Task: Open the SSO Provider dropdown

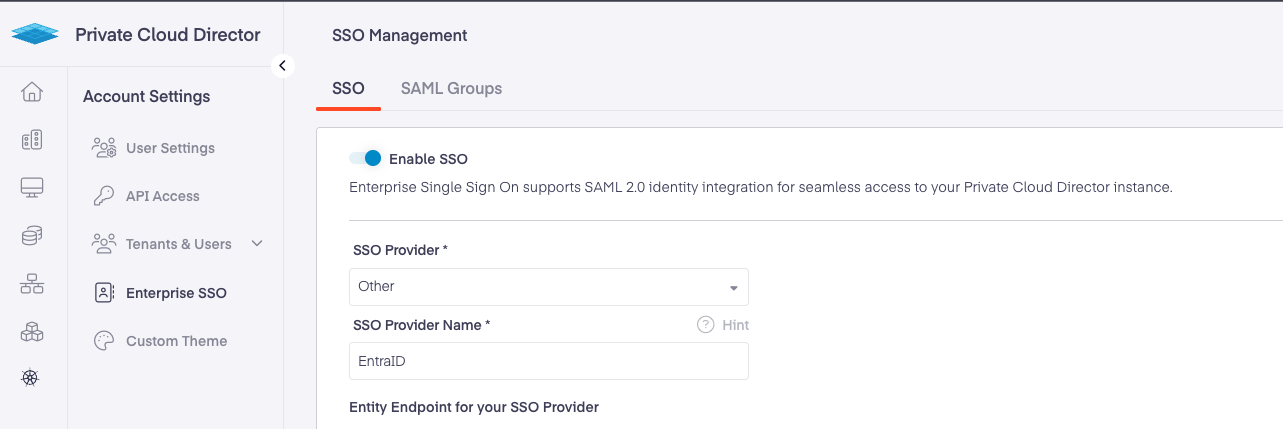Action: pyautogui.click(x=549, y=287)
